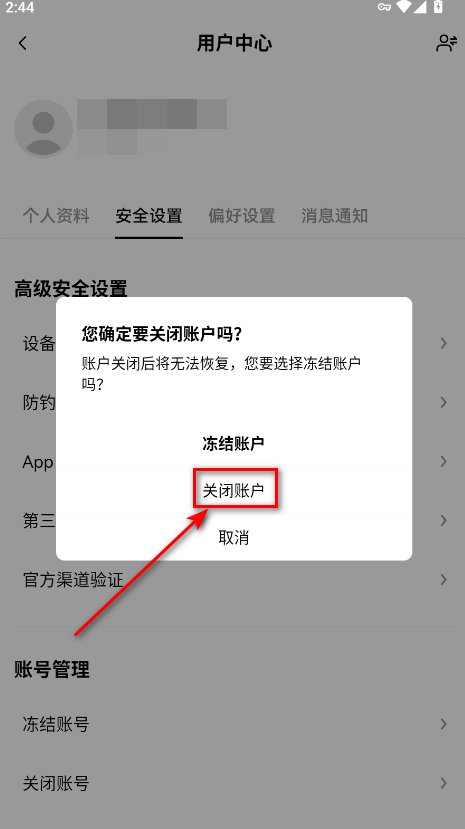Switch to 个人资料 tab
Screen dimensions: 465x829
tap(56, 216)
